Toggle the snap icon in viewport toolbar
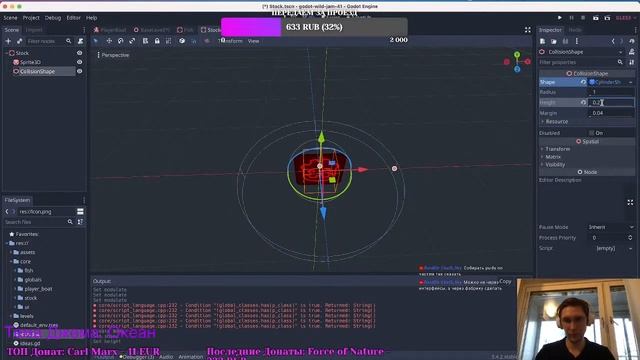Viewport: 640px width, 360px height. (x=194, y=41)
